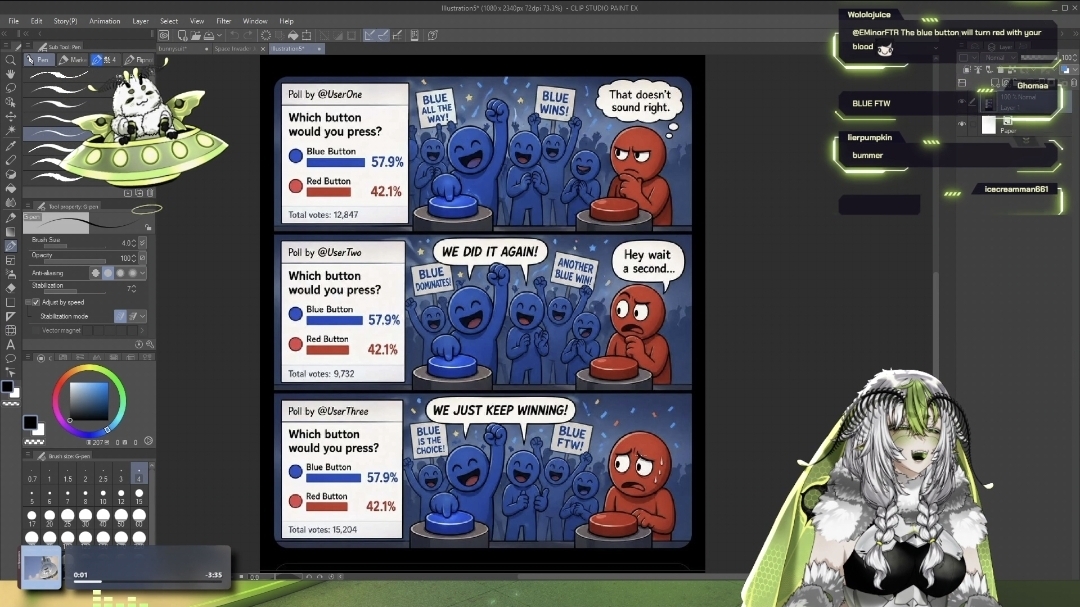Select the no anti-aliasing option
This screenshot has height=607, width=1080.
pos(96,273)
